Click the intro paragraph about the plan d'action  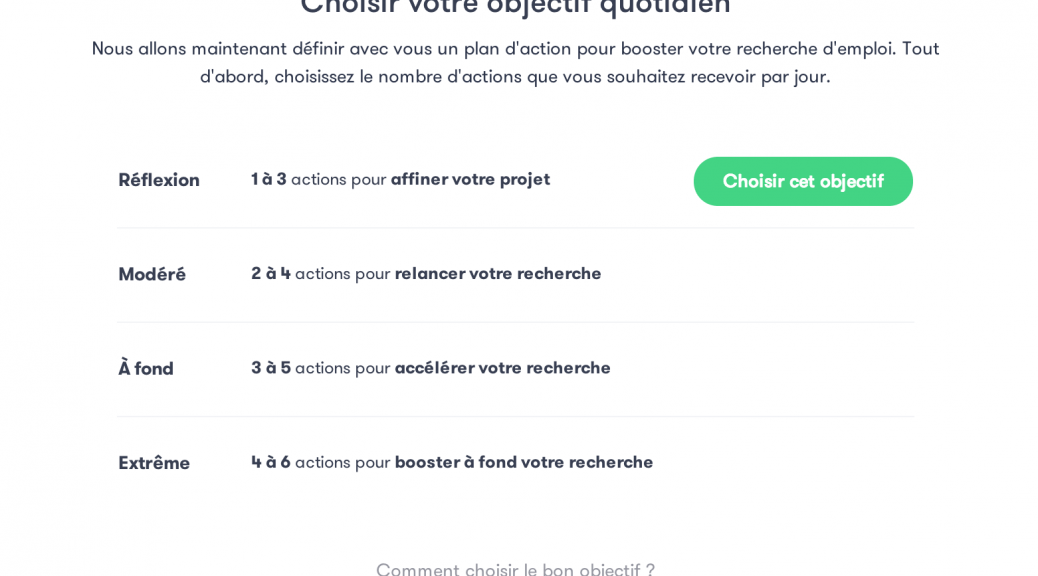coord(515,62)
